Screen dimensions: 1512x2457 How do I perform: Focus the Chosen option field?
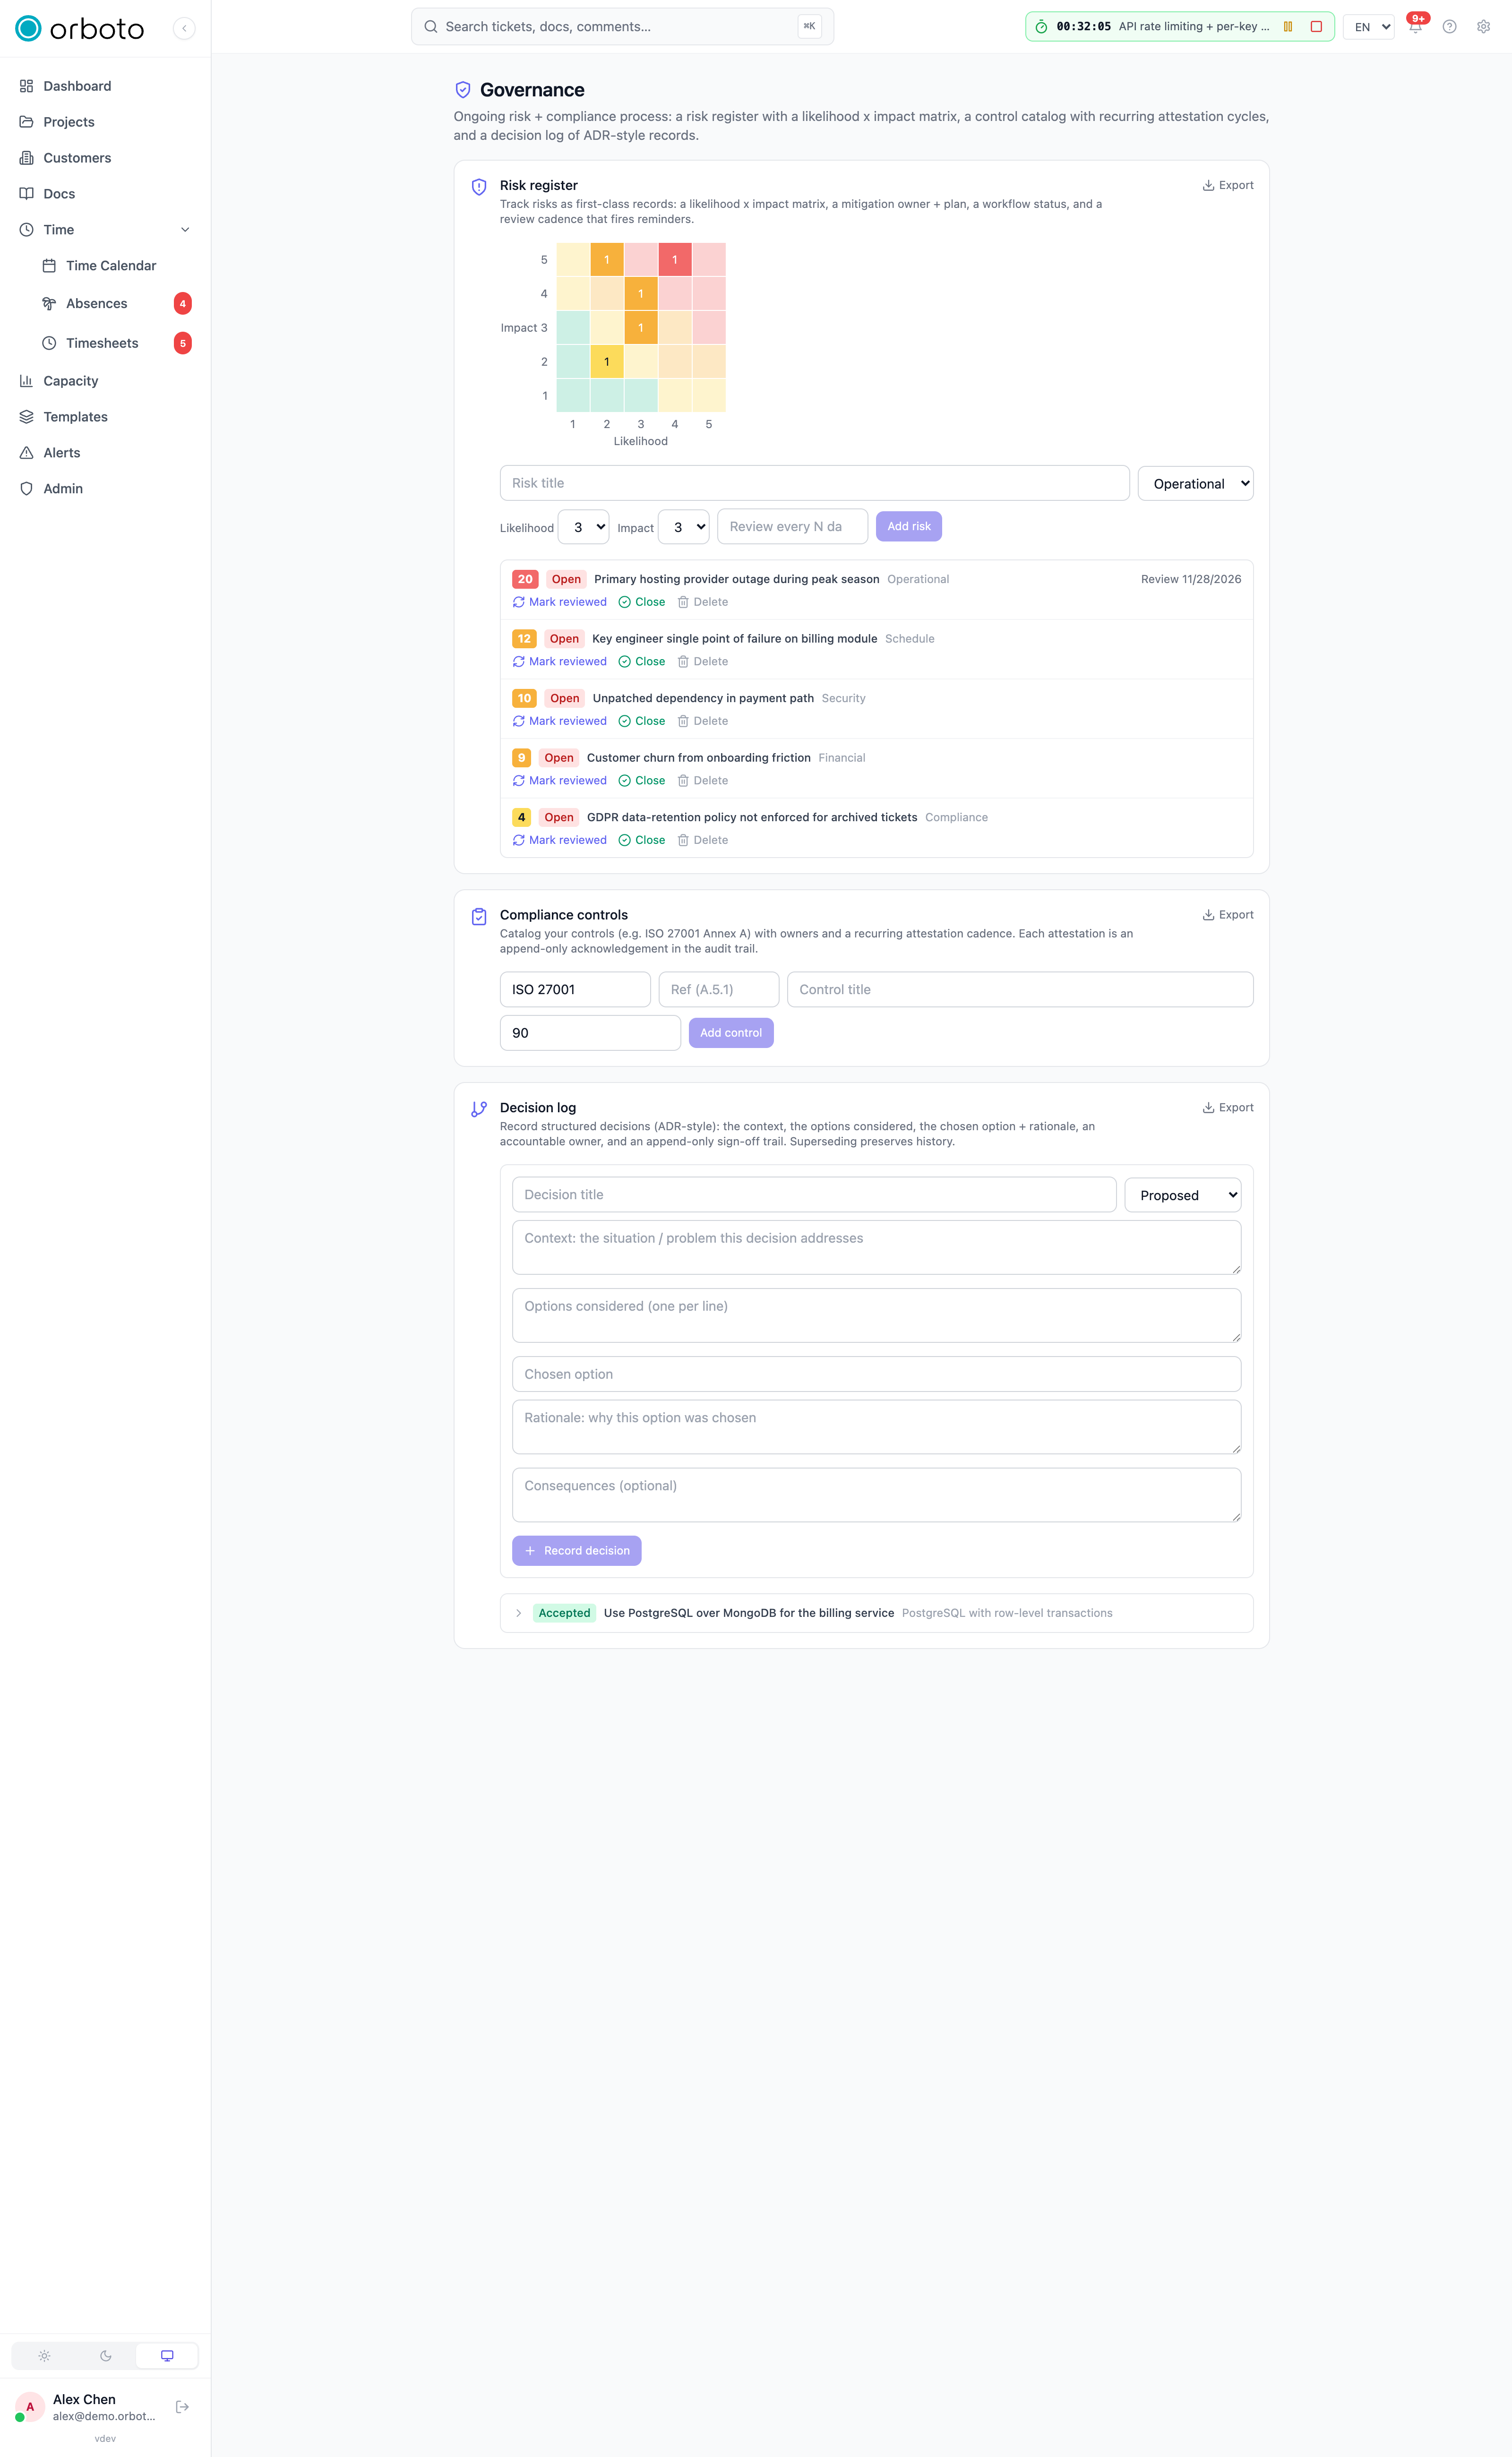pos(877,1374)
